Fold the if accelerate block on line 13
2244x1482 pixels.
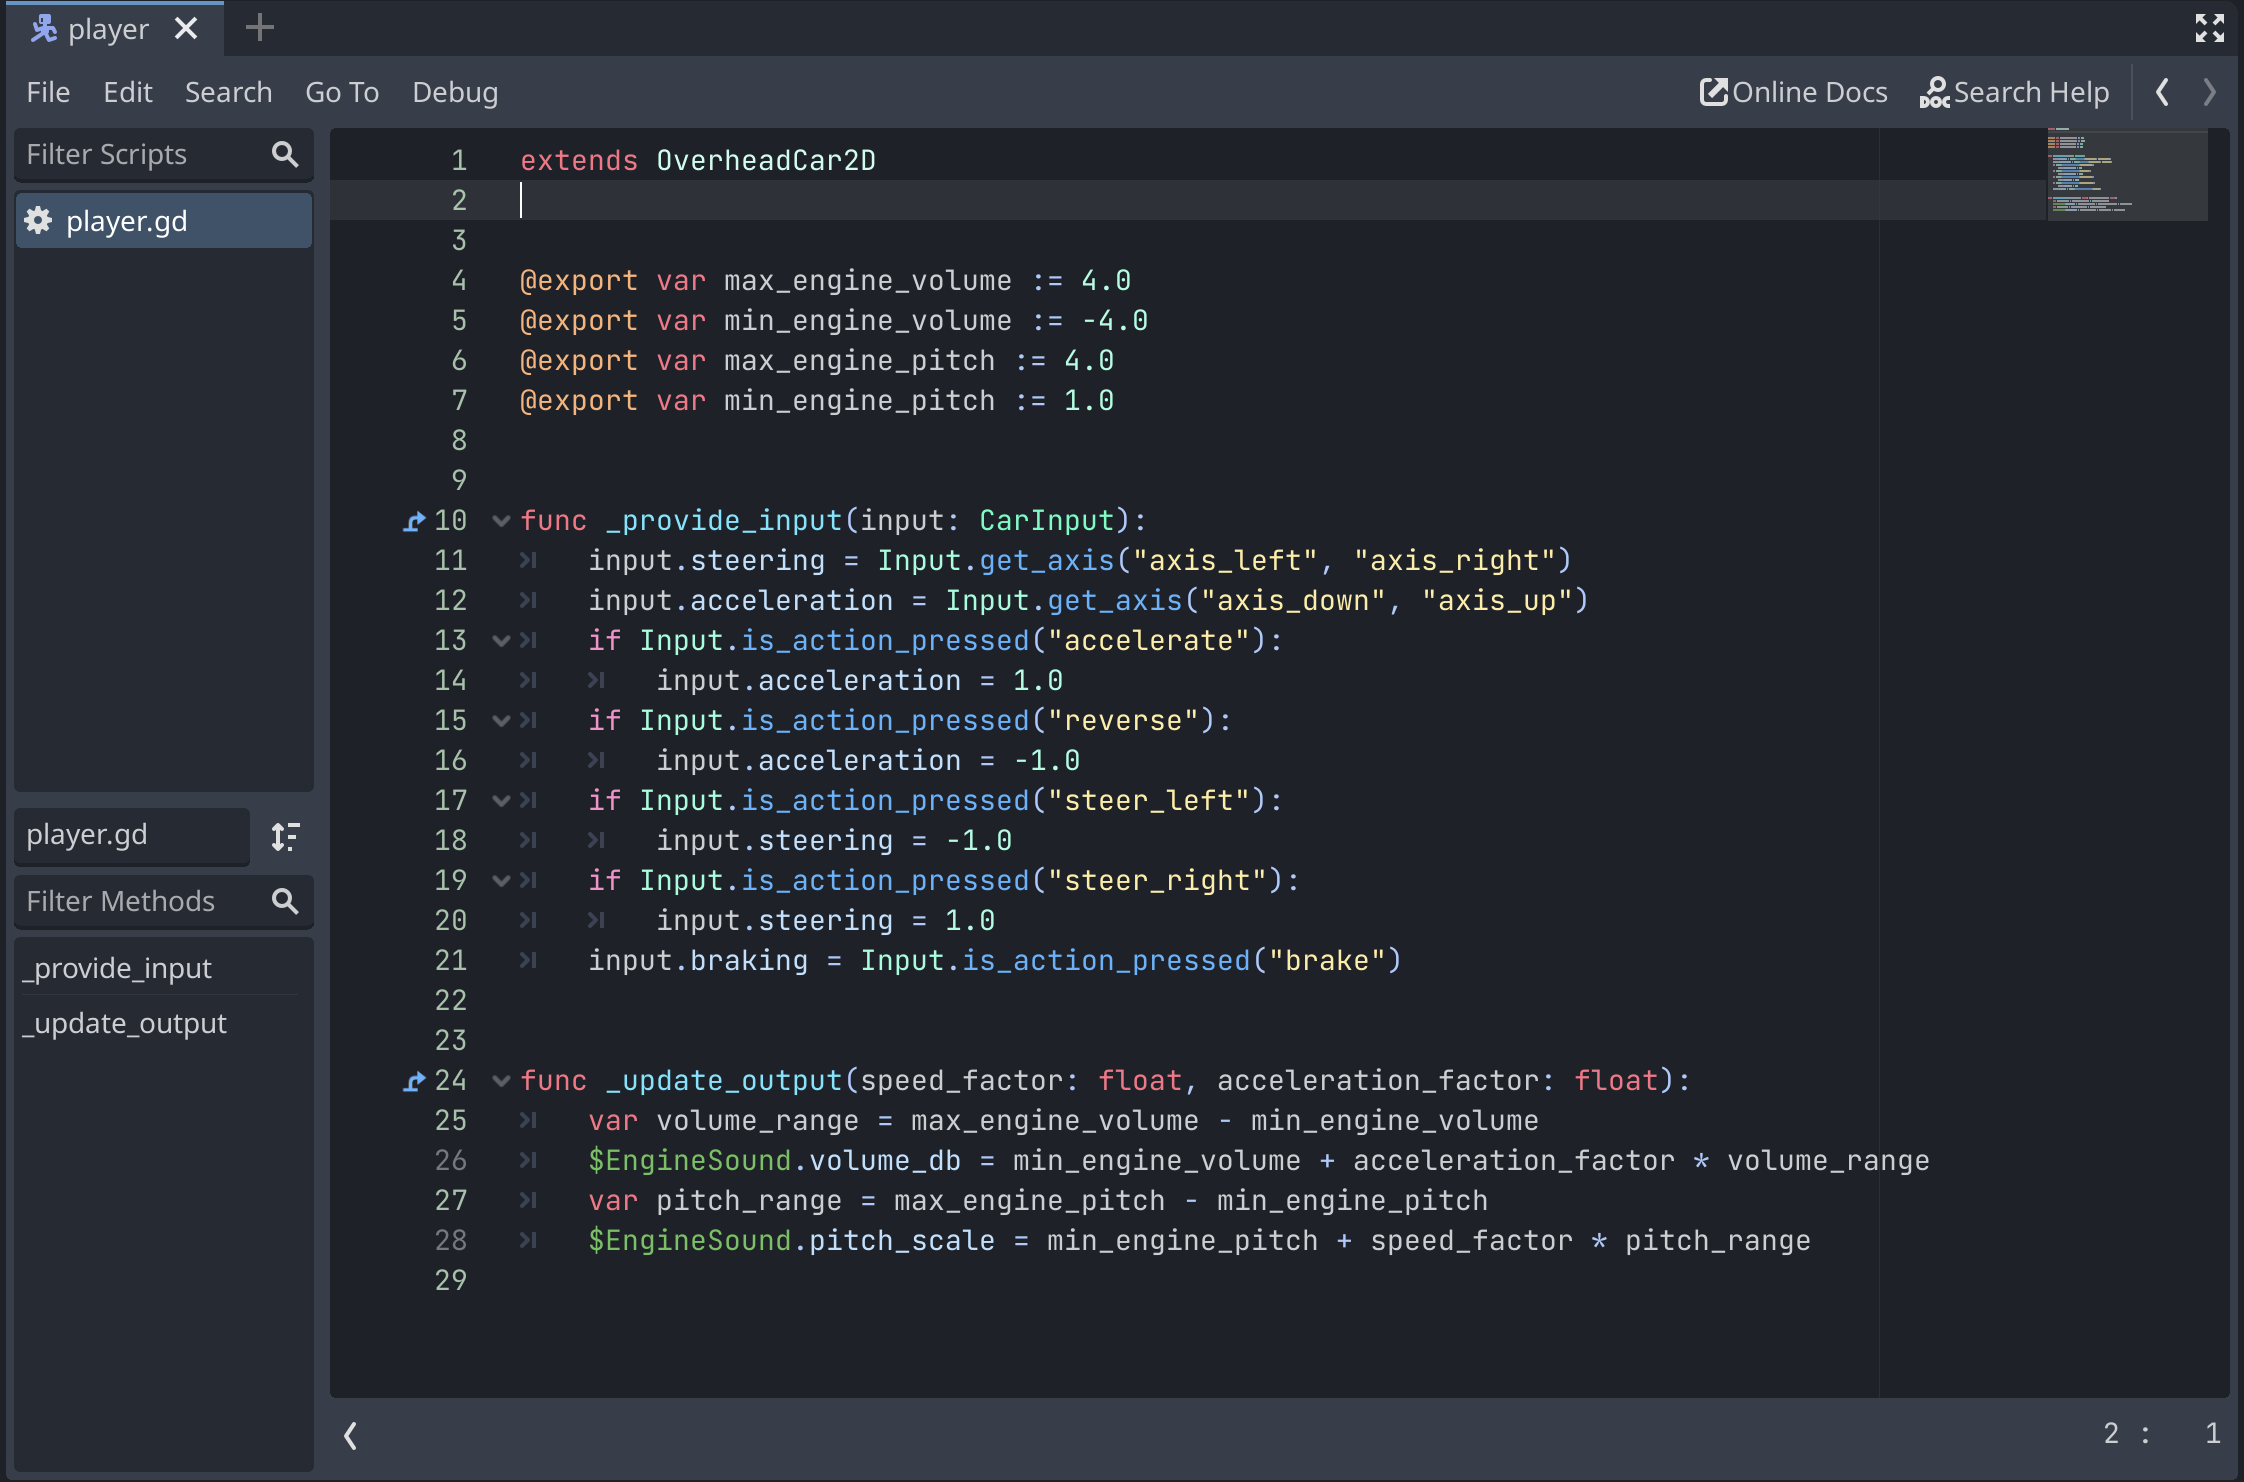point(501,641)
